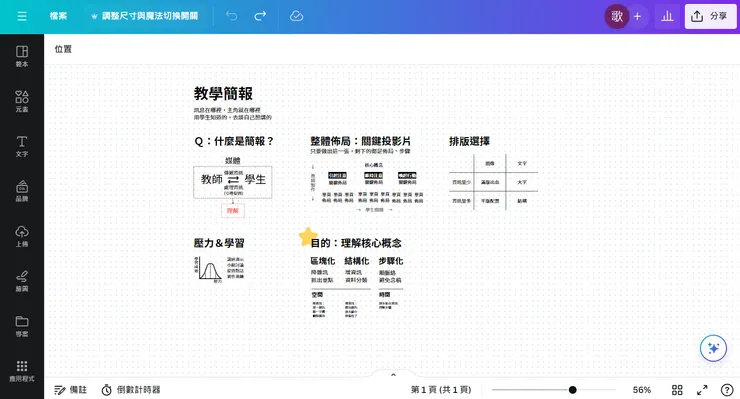Click the 分享 share button
740x399 pixels.
(x=710, y=17)
